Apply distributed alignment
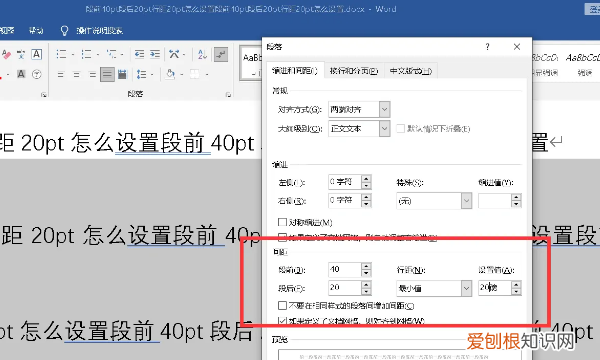 click(122, 75)
